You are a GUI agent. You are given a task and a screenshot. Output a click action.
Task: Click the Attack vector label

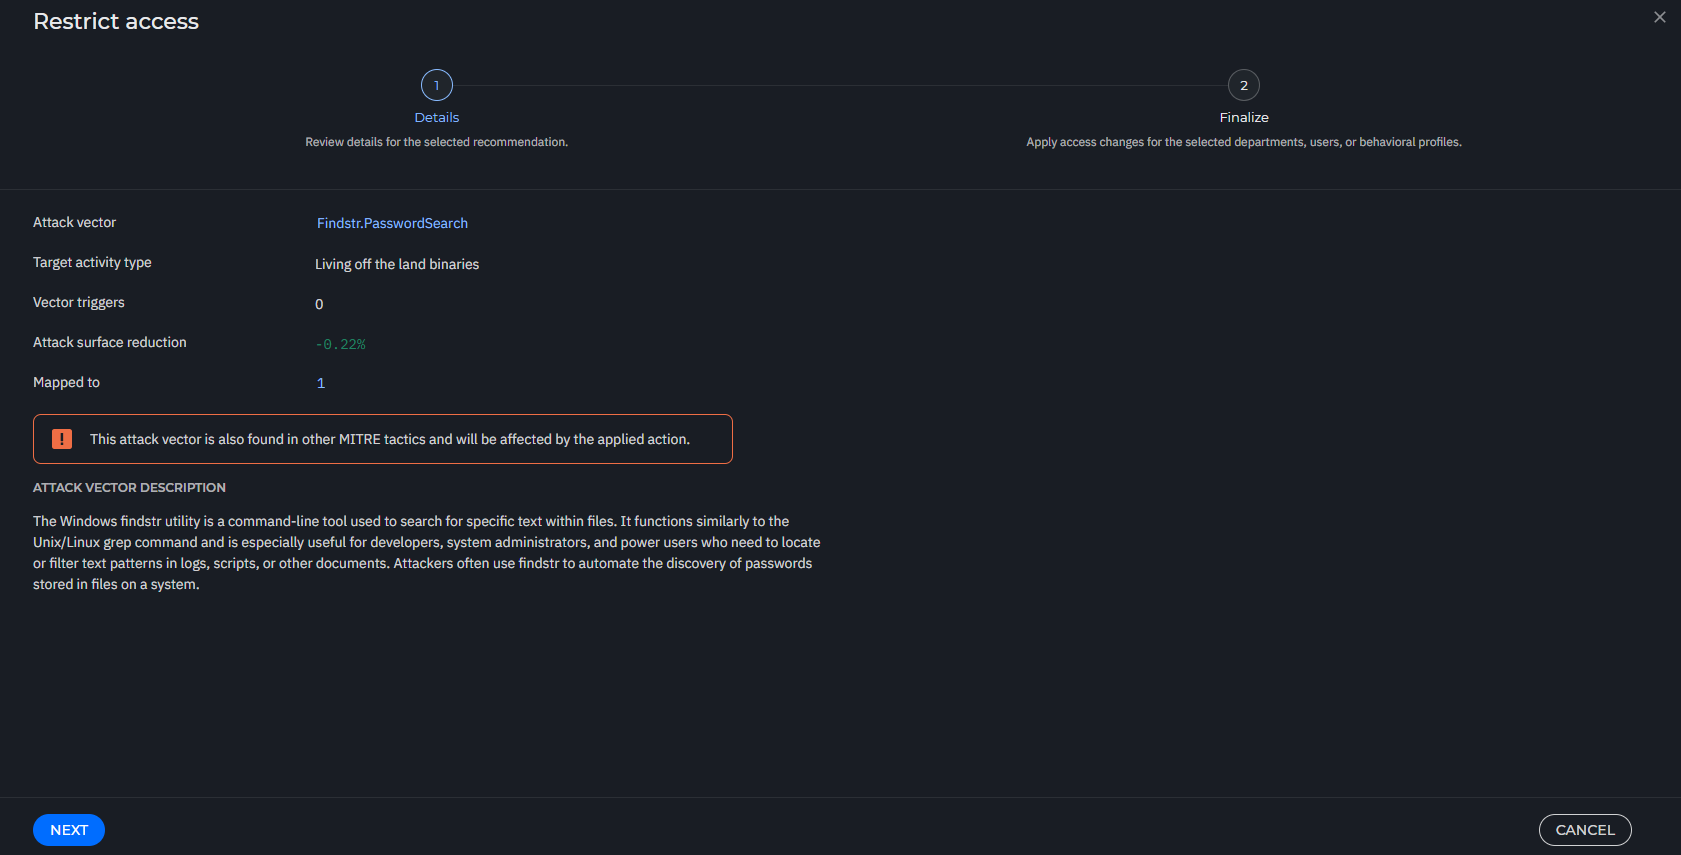[x=74, y=222]
